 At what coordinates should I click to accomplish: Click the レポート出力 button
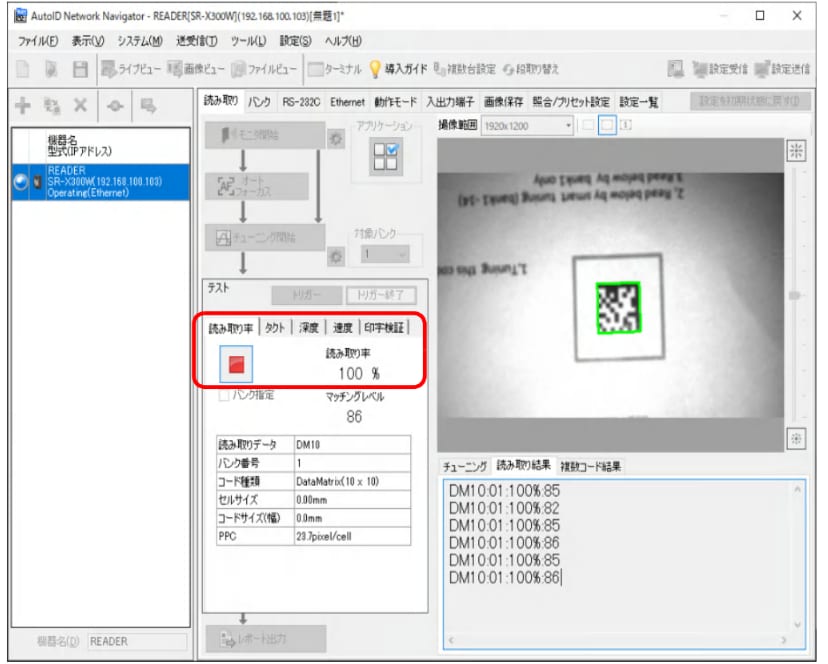[x=266, y=639]
